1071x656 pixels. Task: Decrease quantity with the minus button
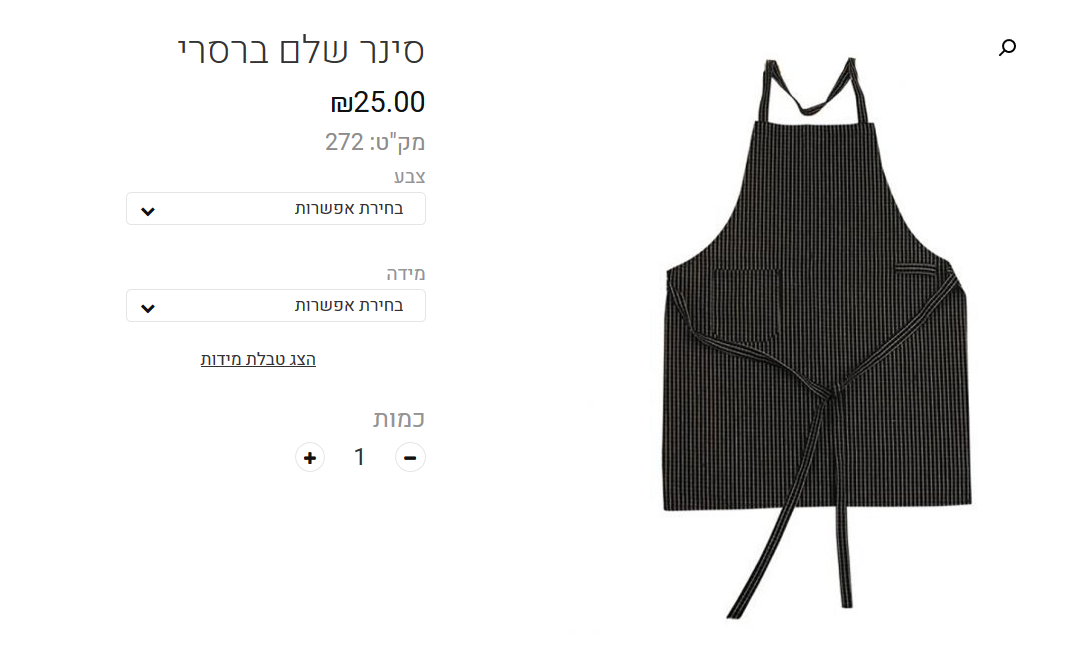[x=410, y=457]
